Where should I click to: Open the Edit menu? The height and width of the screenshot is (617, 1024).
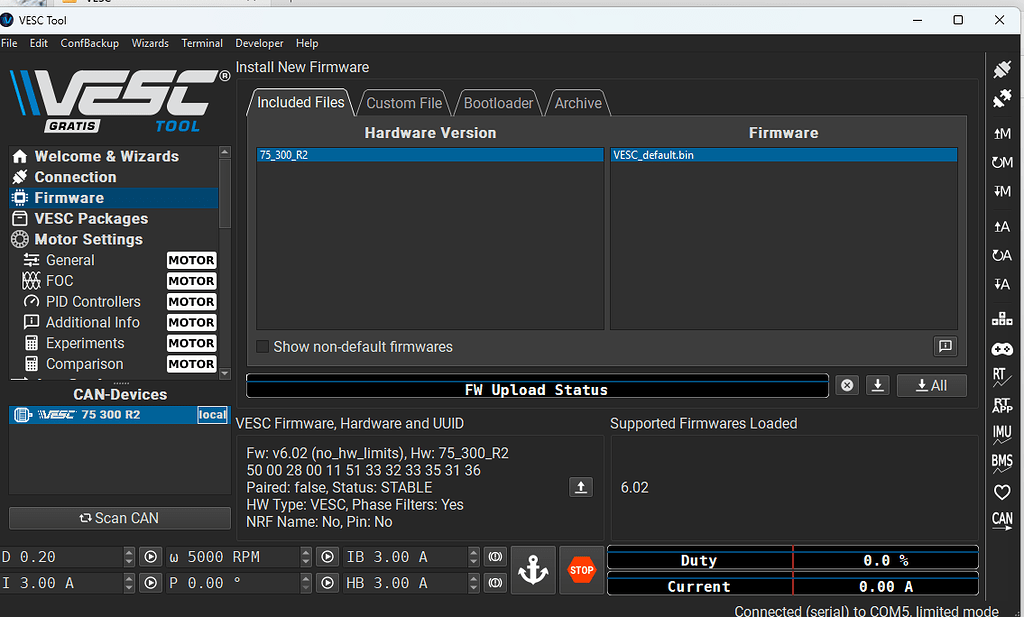[x=39, y=43]
